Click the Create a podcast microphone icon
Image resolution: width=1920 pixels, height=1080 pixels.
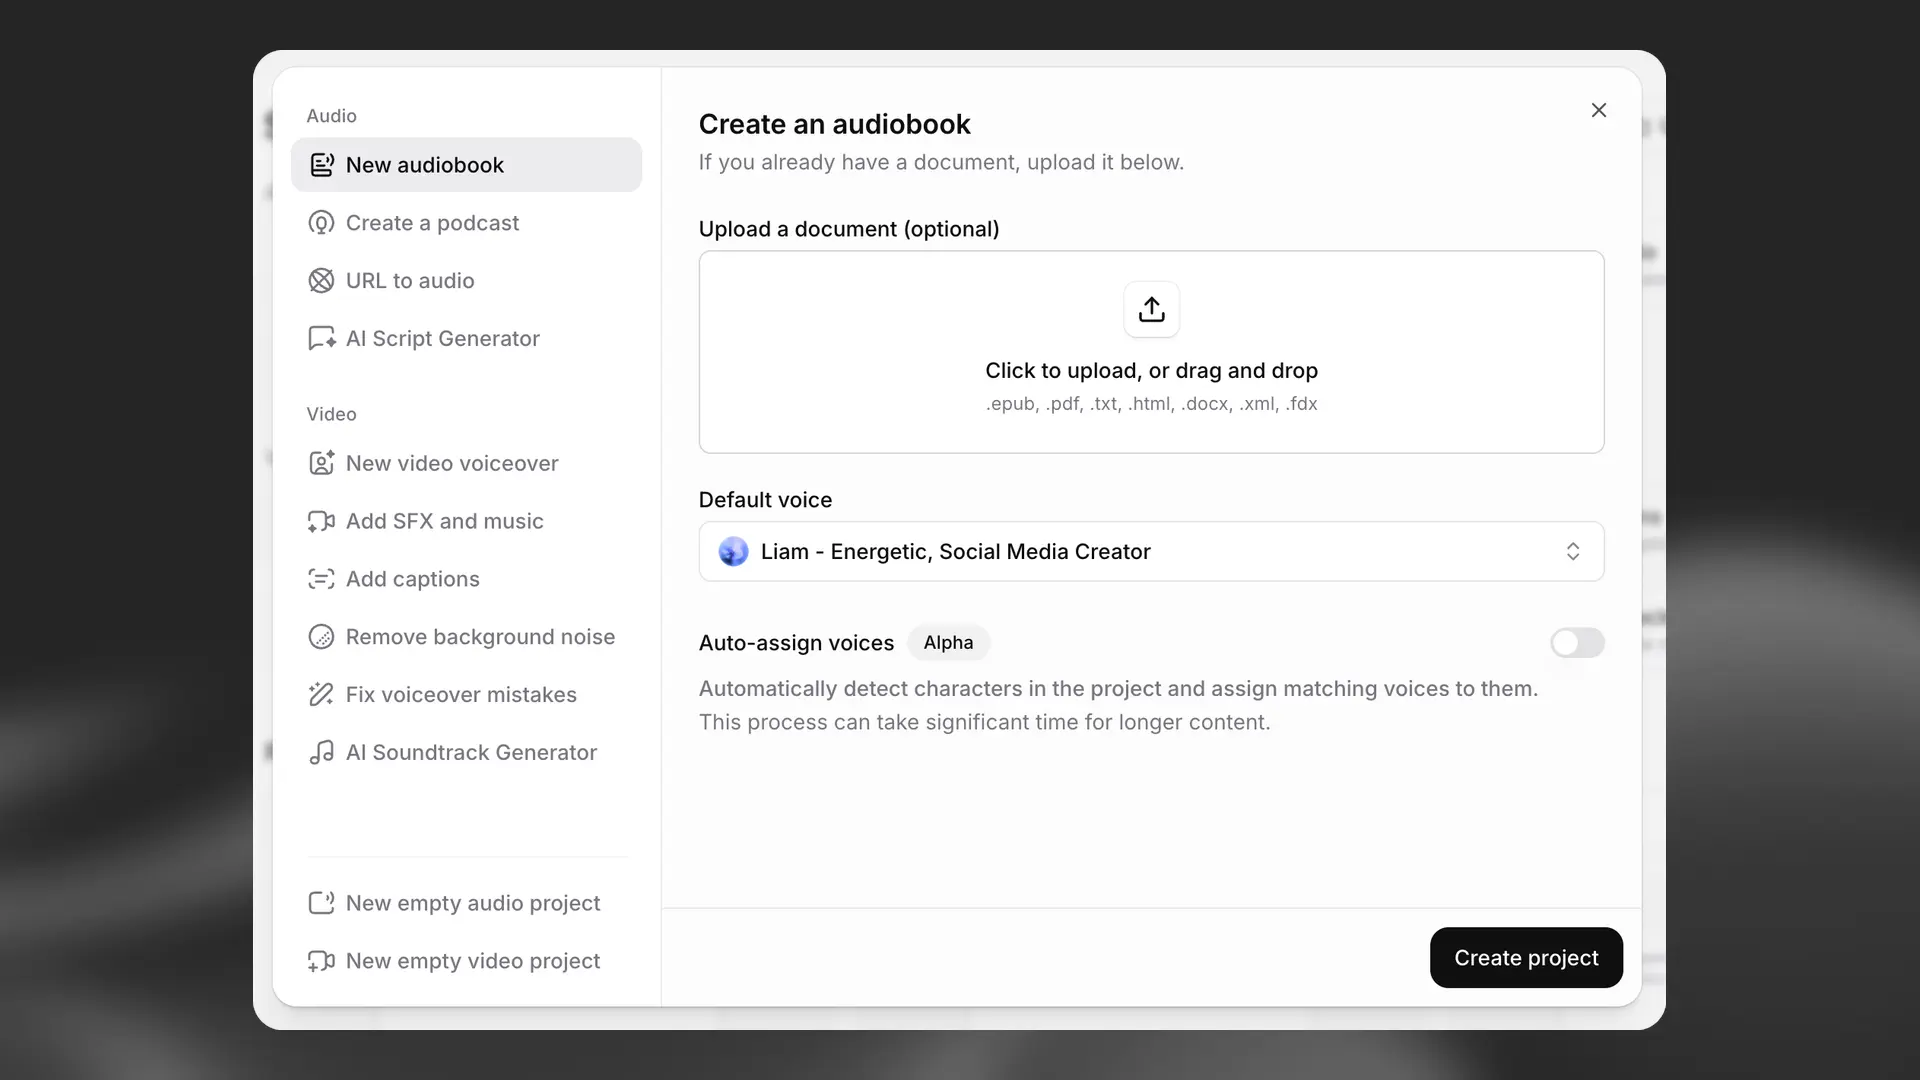click(x=320, y=222)
